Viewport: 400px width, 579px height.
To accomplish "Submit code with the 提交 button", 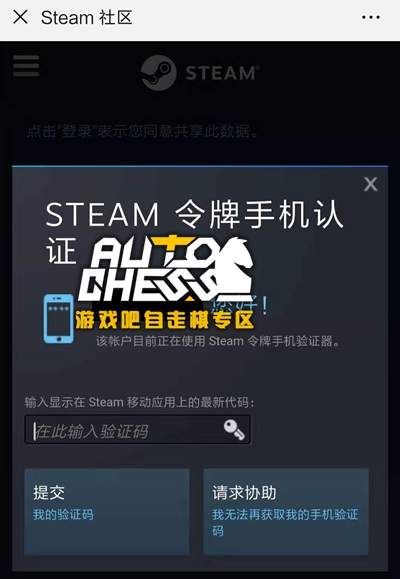I will [x=107, y=511].
